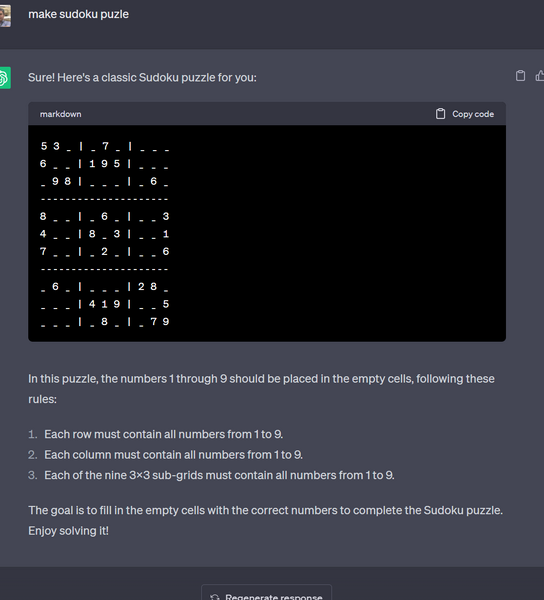The width and height of the screenshot is (544, 600).
Task: Click the last Sudoku row ending '7 9'
Action: (104, 322)
